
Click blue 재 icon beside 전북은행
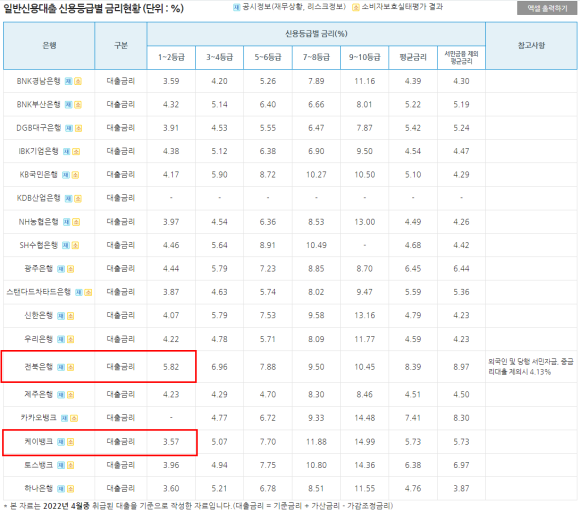point(61,367)
